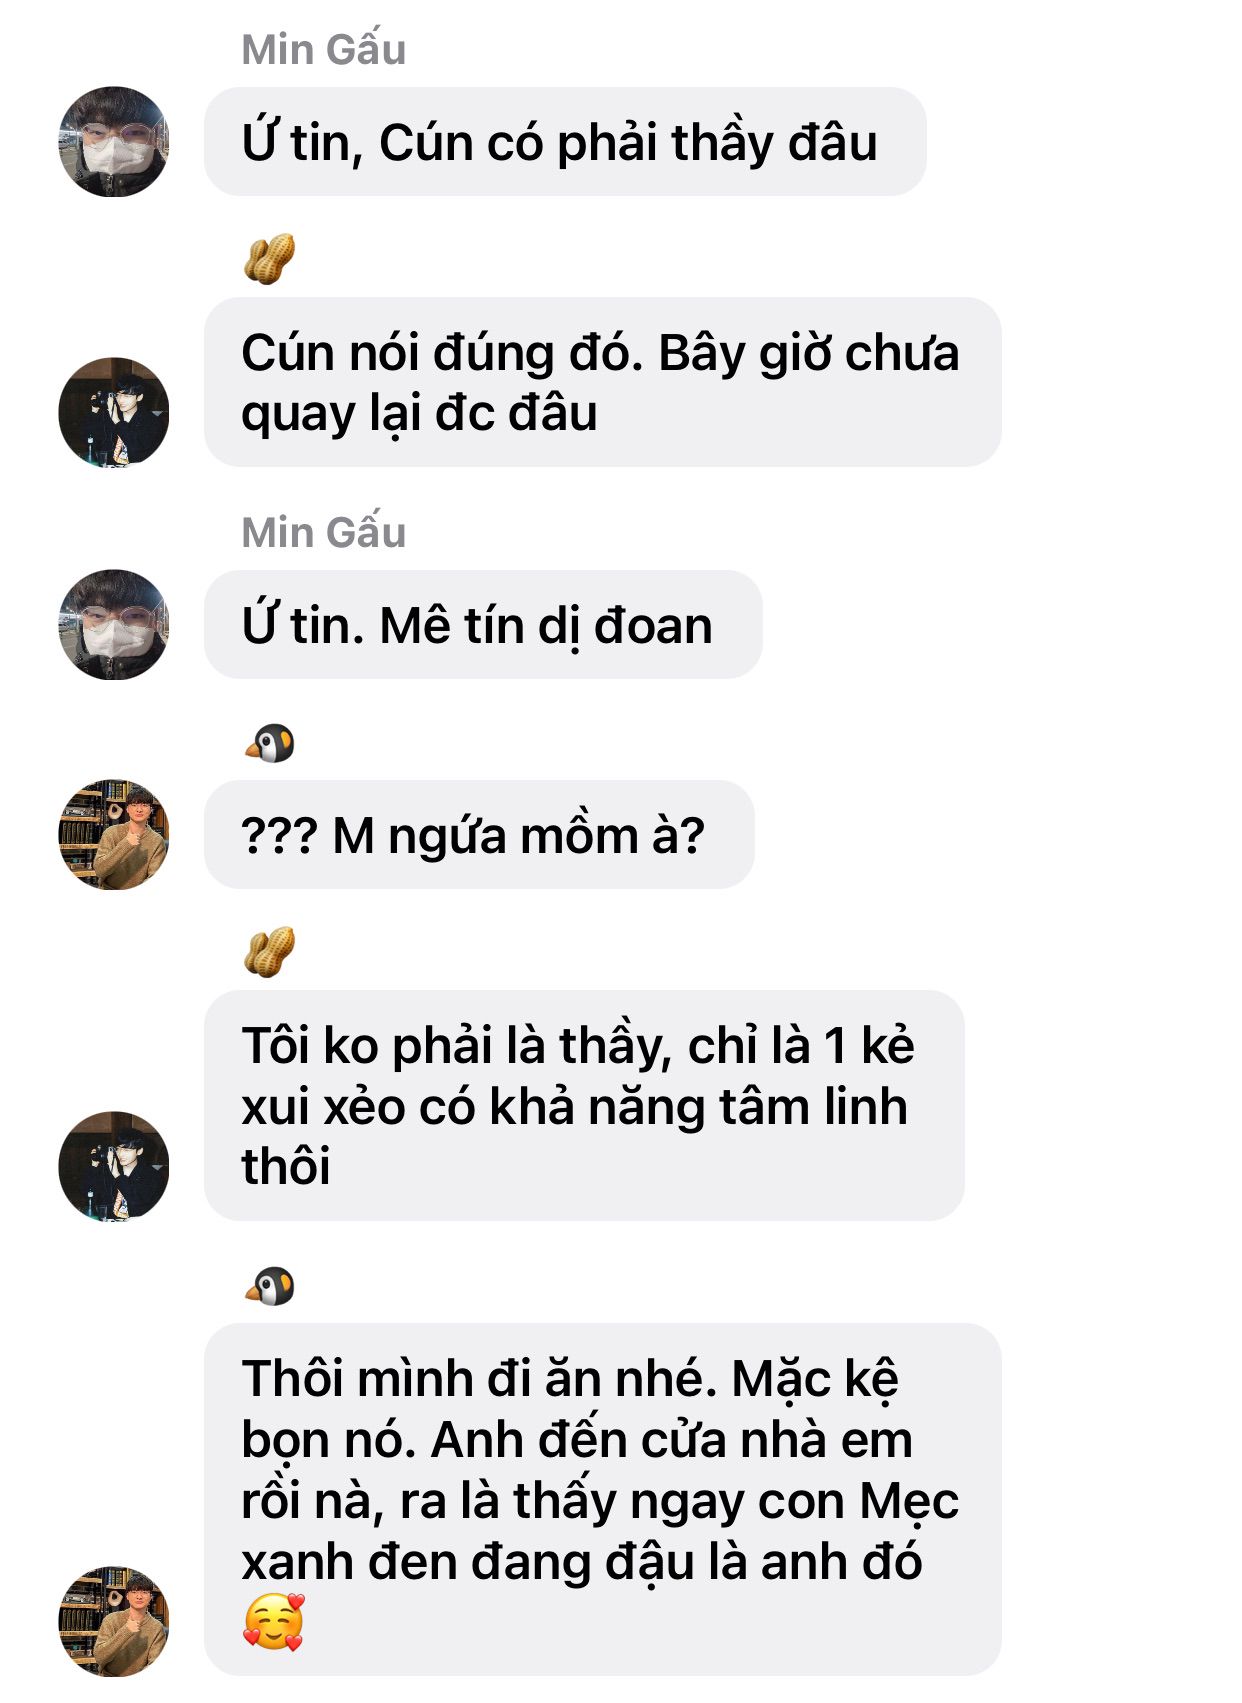Open masked avatar beside 'Cún có phải thầy đâu'

coord(113,141)
